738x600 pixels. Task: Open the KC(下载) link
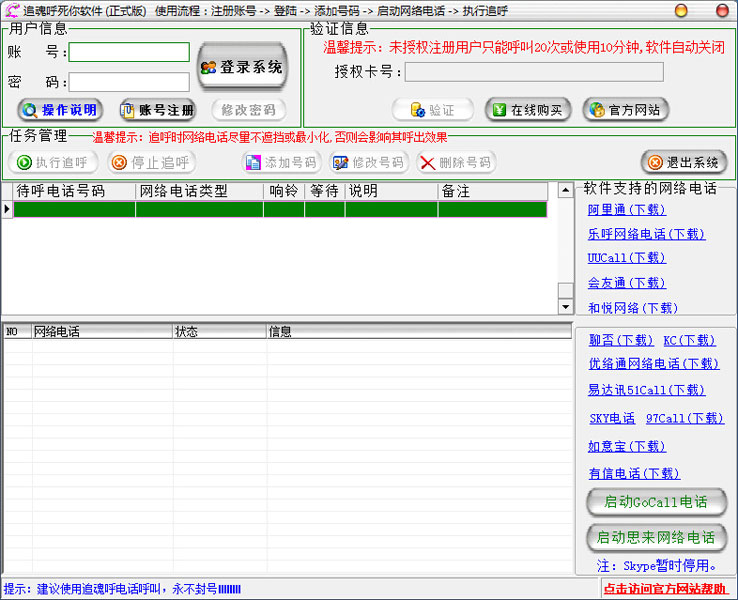tap(689, 340)
